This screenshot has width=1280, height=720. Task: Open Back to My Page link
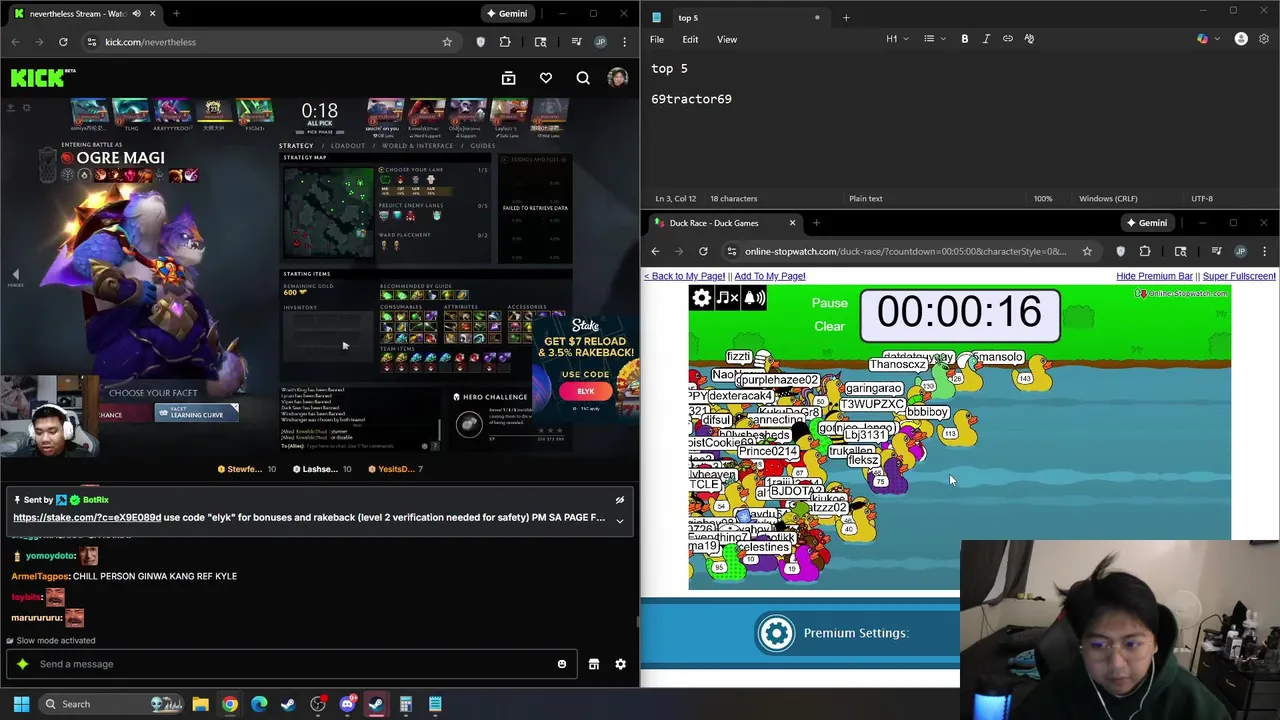[685, 276]
